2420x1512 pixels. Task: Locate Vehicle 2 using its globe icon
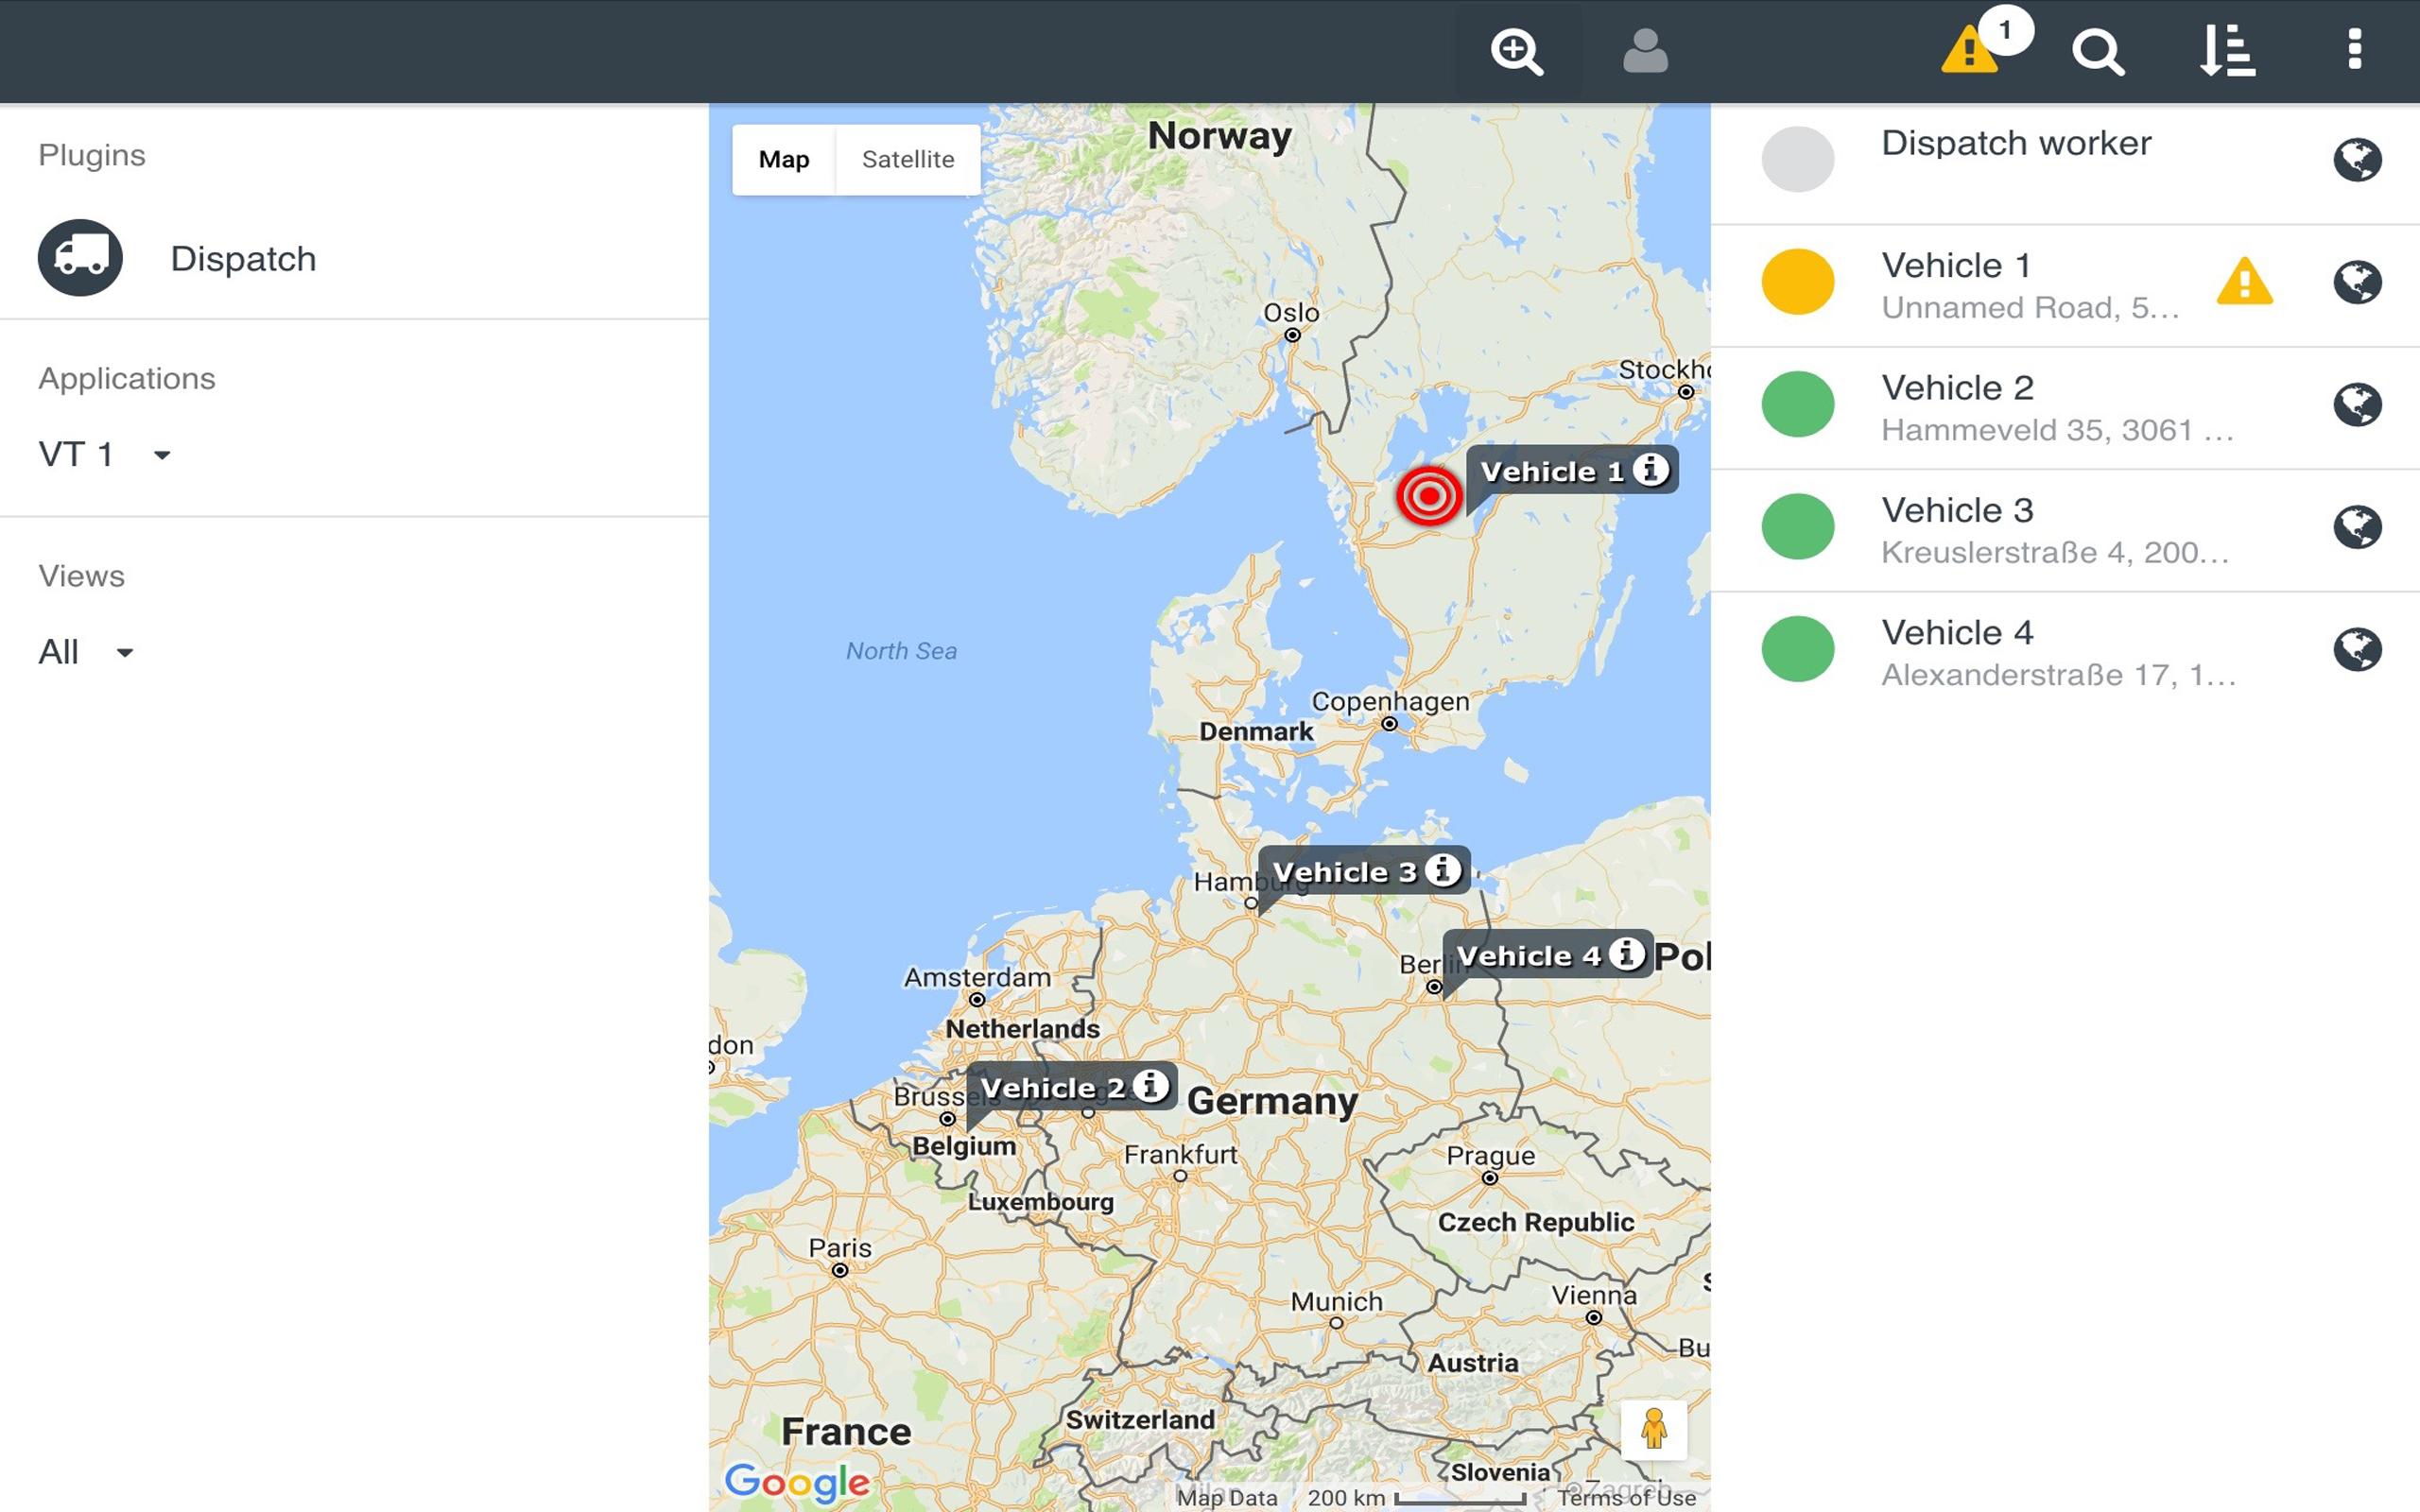(x=2358, y=405)
